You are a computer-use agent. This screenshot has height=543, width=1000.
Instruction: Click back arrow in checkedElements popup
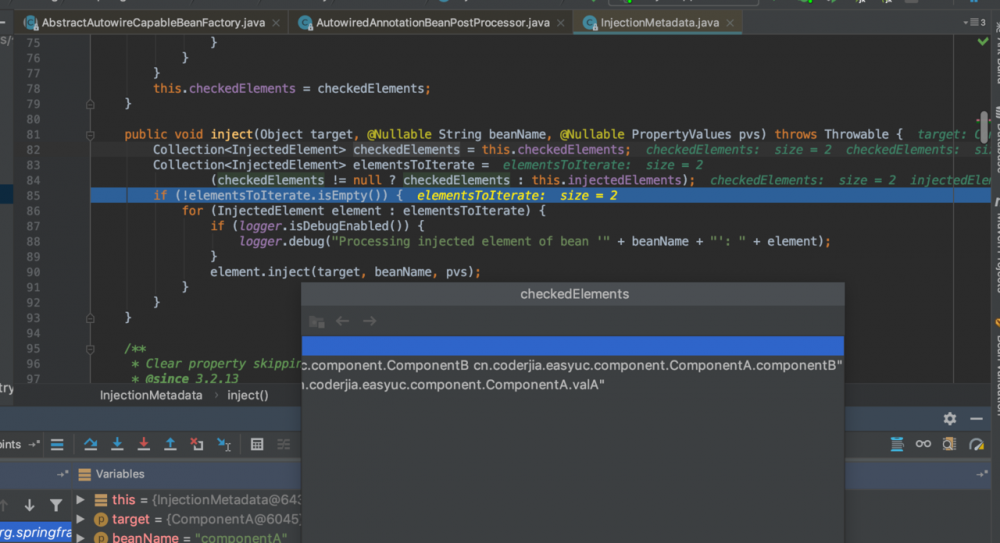(x=342, y=321)
